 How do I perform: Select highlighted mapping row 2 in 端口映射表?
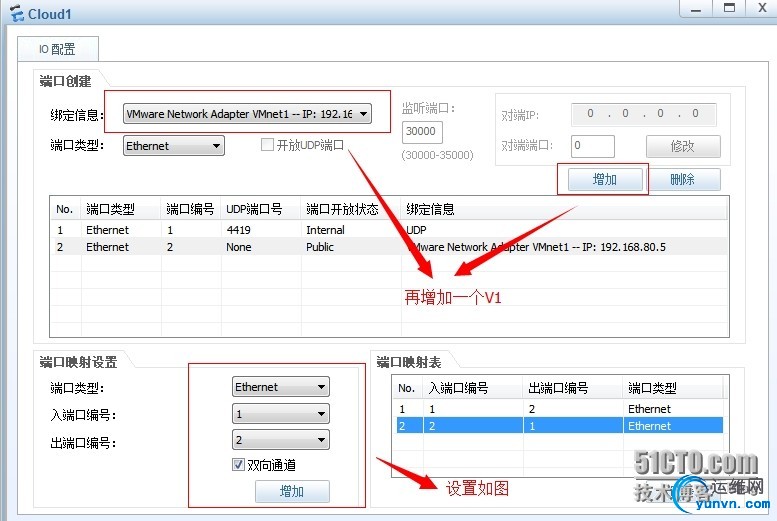tap(559, 426)
